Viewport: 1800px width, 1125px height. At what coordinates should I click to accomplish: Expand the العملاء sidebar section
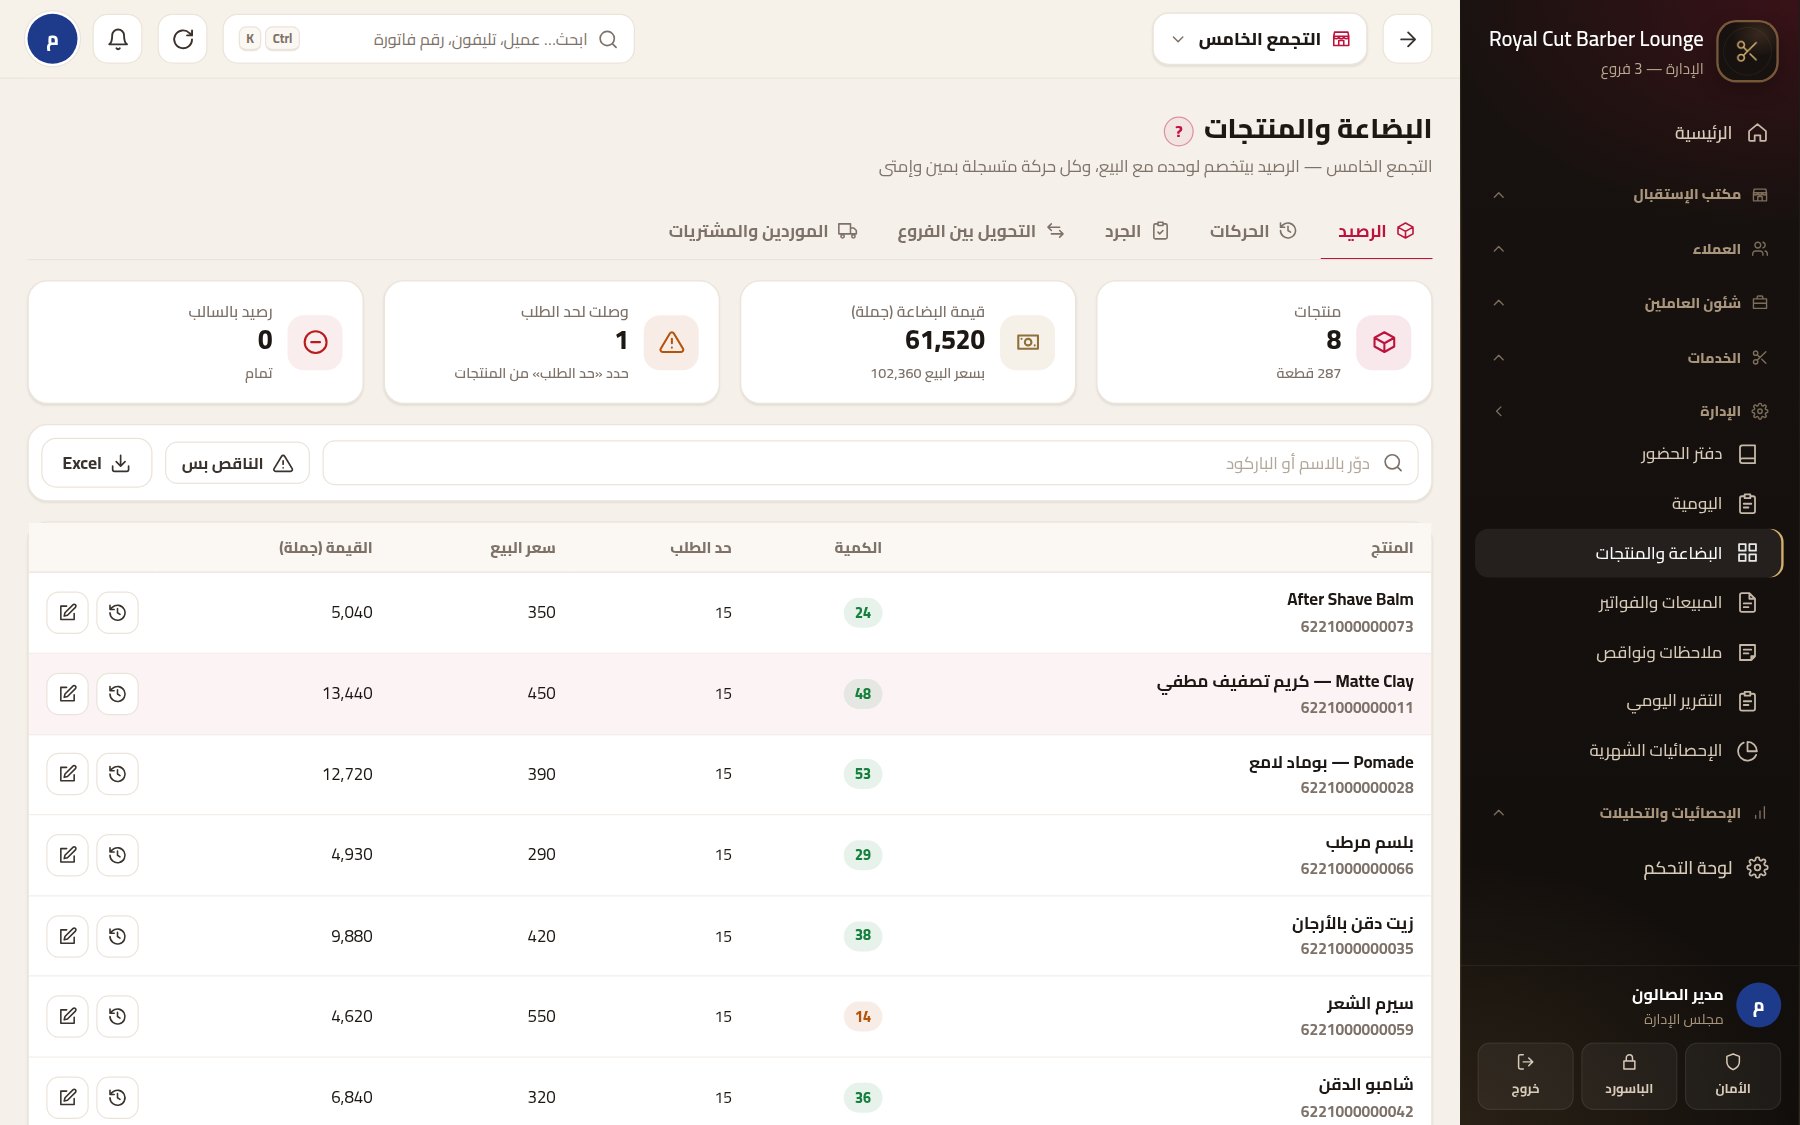point(1629,248)
